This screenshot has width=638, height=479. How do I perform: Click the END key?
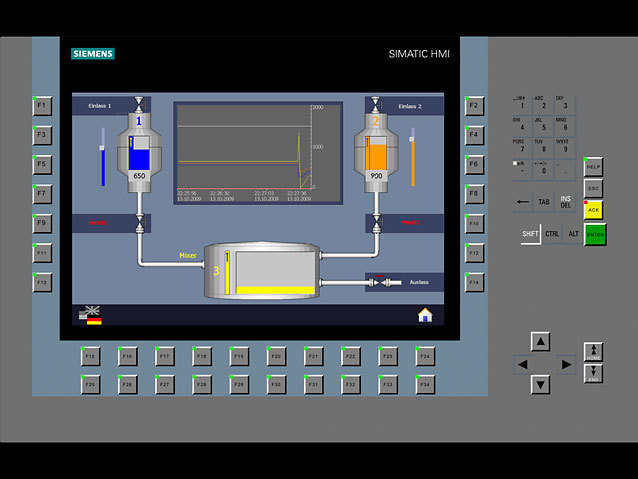tap(593, 373)
